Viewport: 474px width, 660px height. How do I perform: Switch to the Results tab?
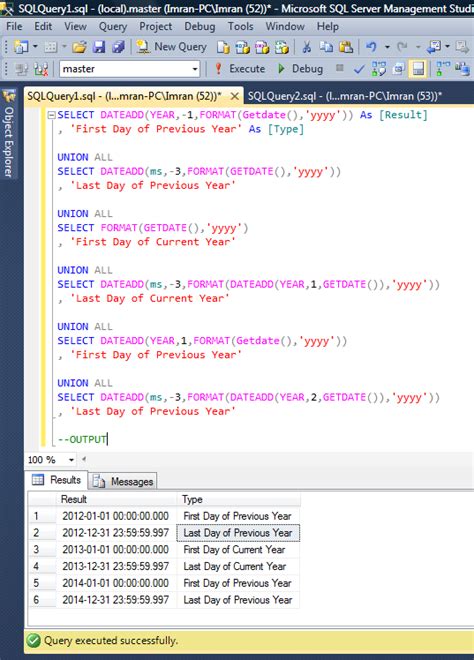[x=56, y=480]
